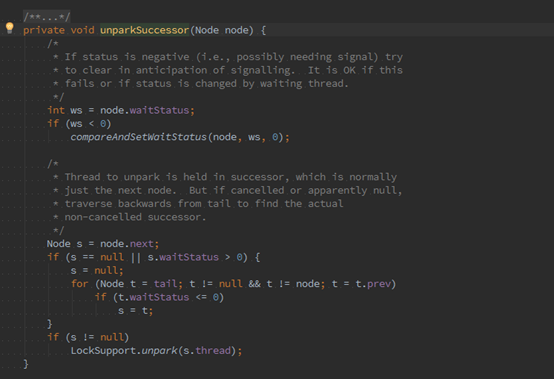Click the 's = null;' statement
This screenshot has height=379, width=554.
point(97,271)
